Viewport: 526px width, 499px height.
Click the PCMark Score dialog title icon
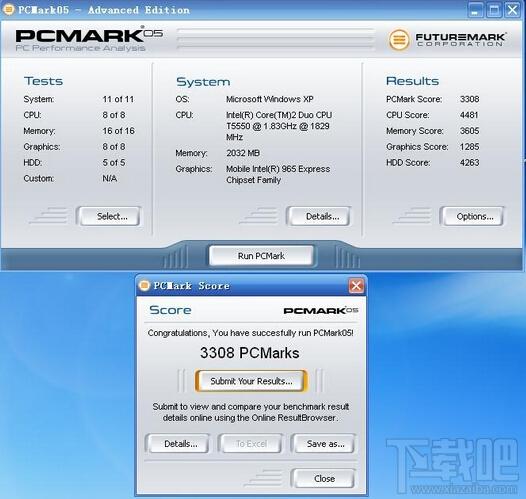pos(144,285)
